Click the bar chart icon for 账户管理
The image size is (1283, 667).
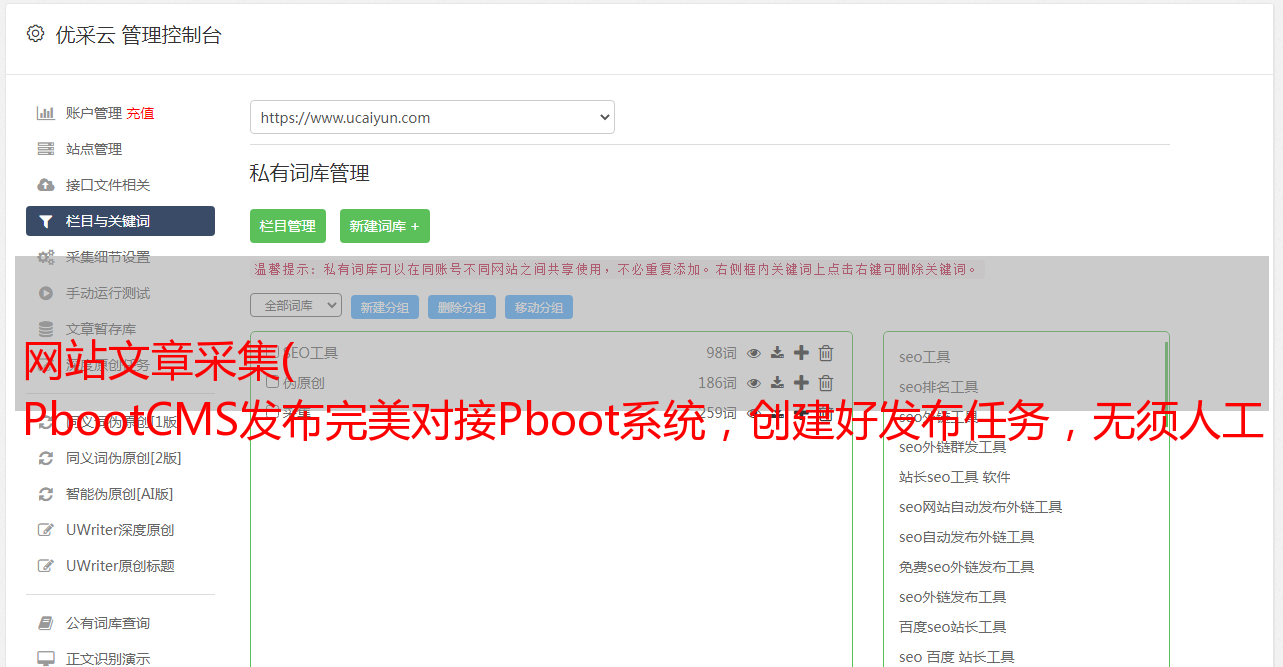[46, 113]
